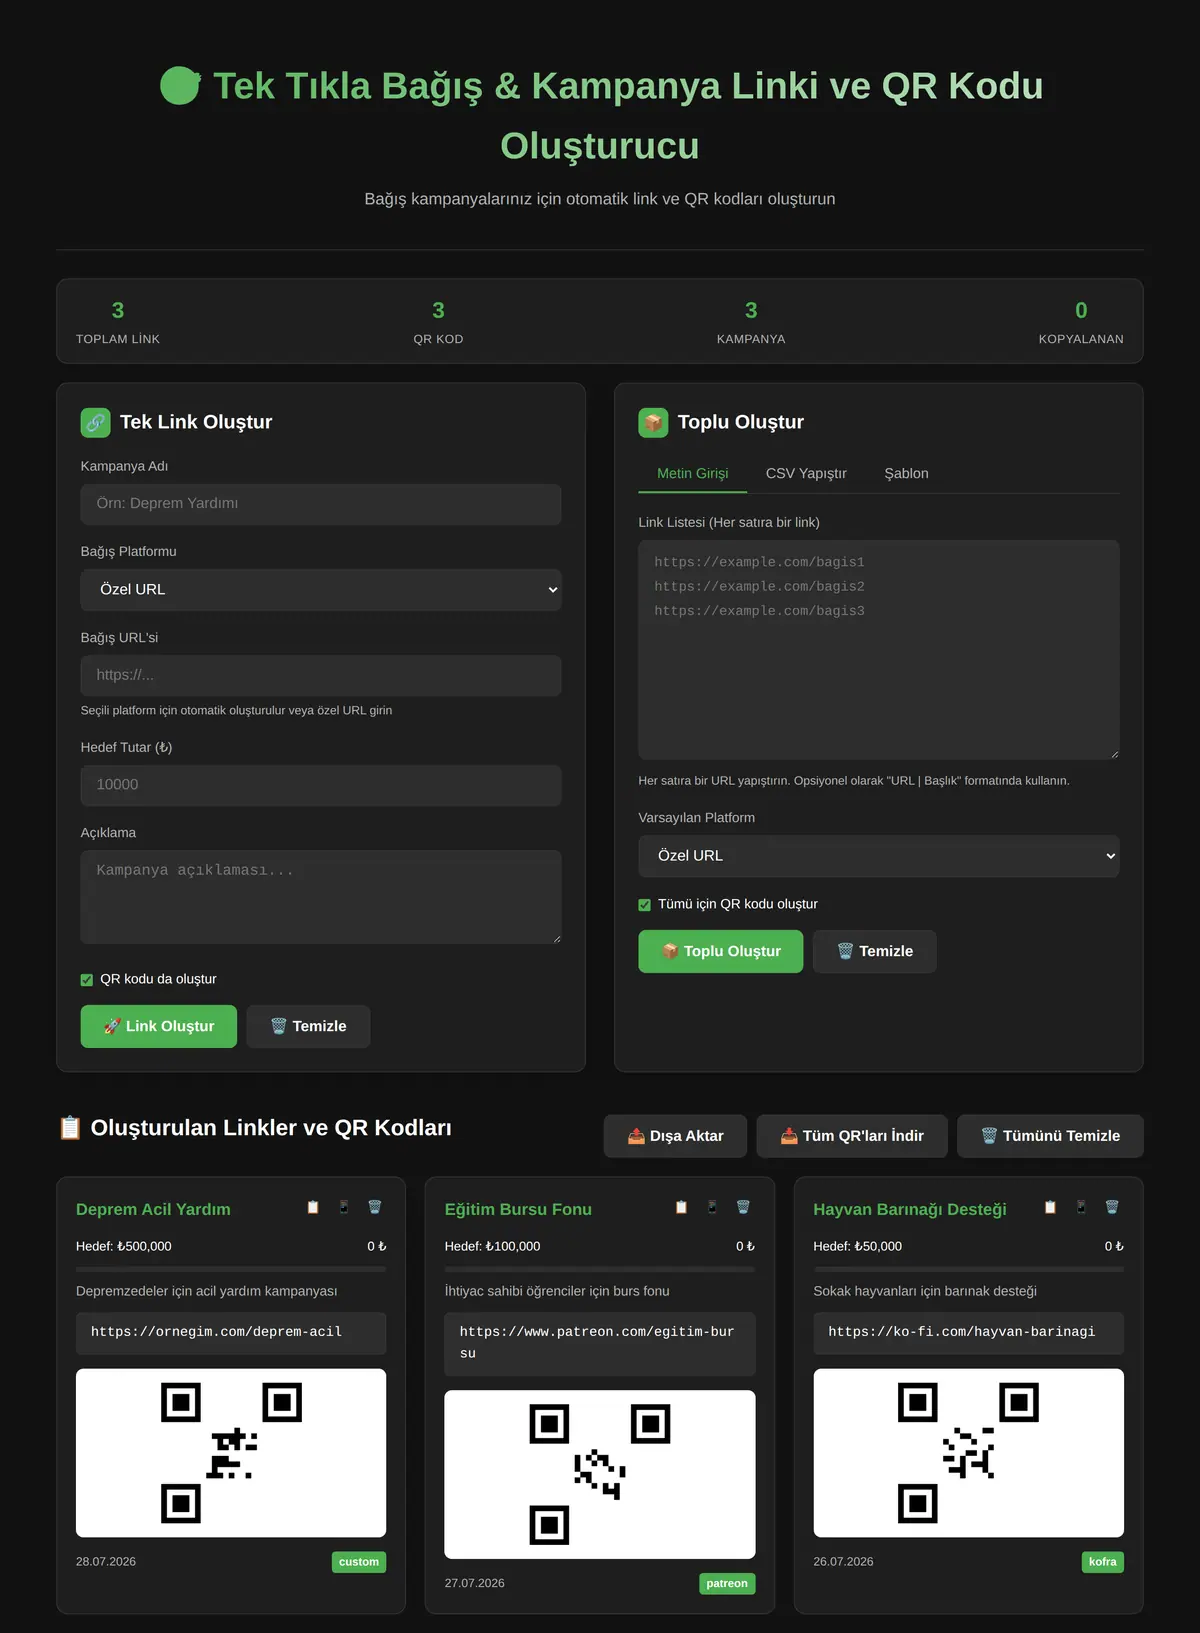The image size is (1200, 1633).
Task: Delete the Hayvan Barınağı Desteği card
Action: pos(1112,1207)
